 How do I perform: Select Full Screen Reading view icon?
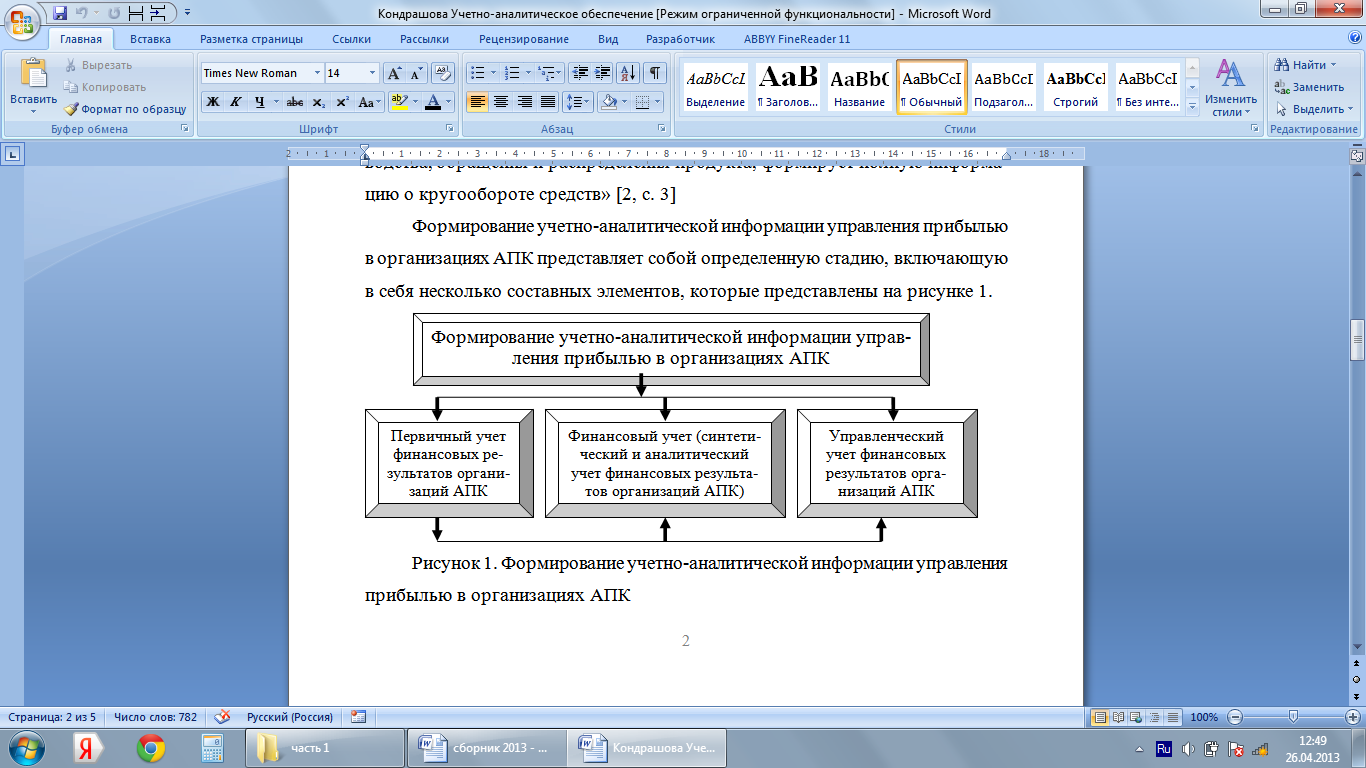[x=1118, y=717]
